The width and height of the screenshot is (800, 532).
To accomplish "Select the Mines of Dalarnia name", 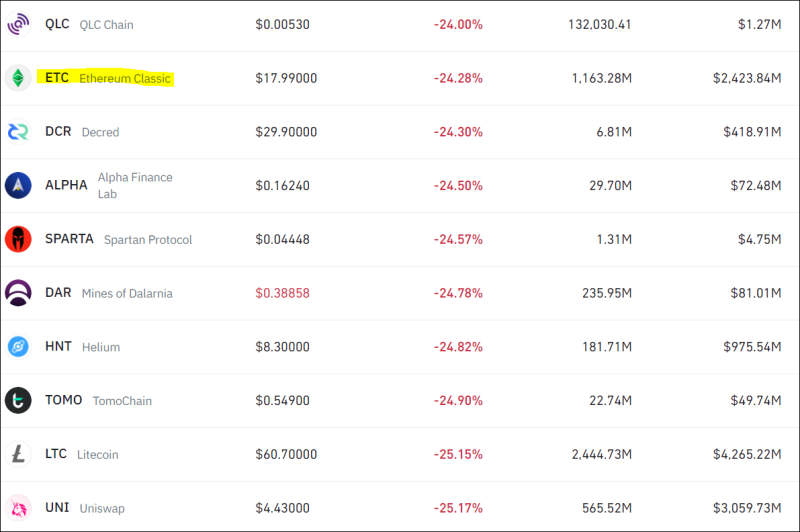I will [x=127, y=293].
